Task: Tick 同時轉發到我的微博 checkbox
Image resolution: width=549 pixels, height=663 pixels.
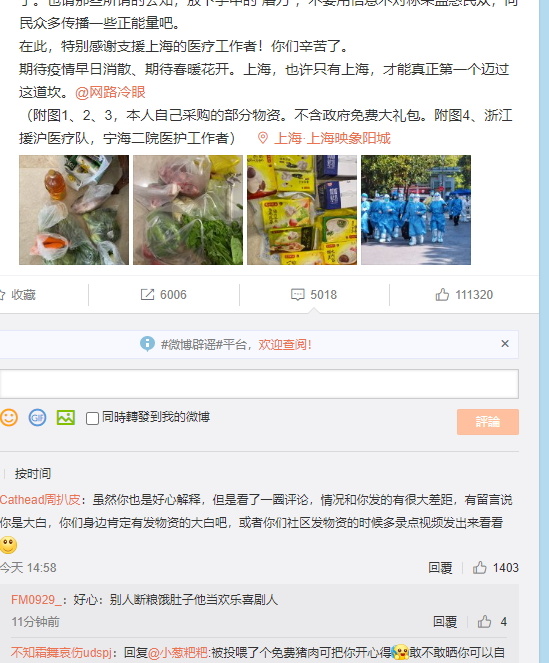Action: [92, 418]
